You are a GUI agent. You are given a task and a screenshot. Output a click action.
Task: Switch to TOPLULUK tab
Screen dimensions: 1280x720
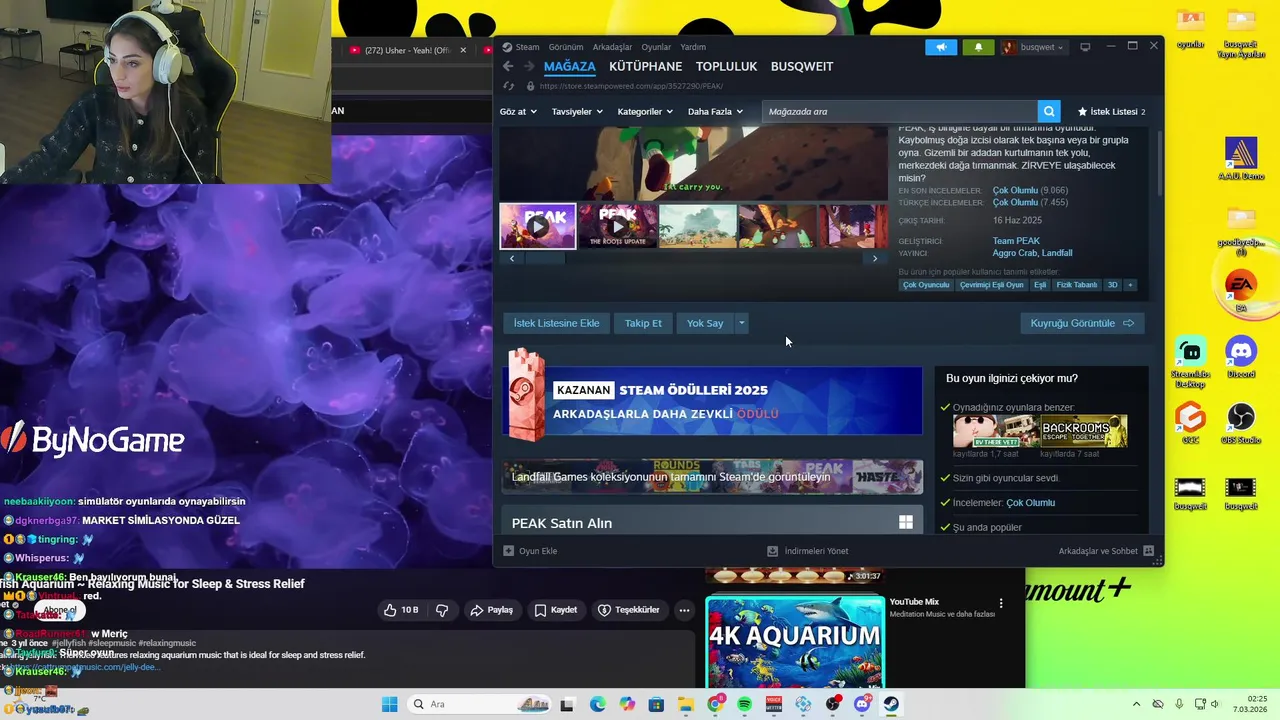point(726,66)
